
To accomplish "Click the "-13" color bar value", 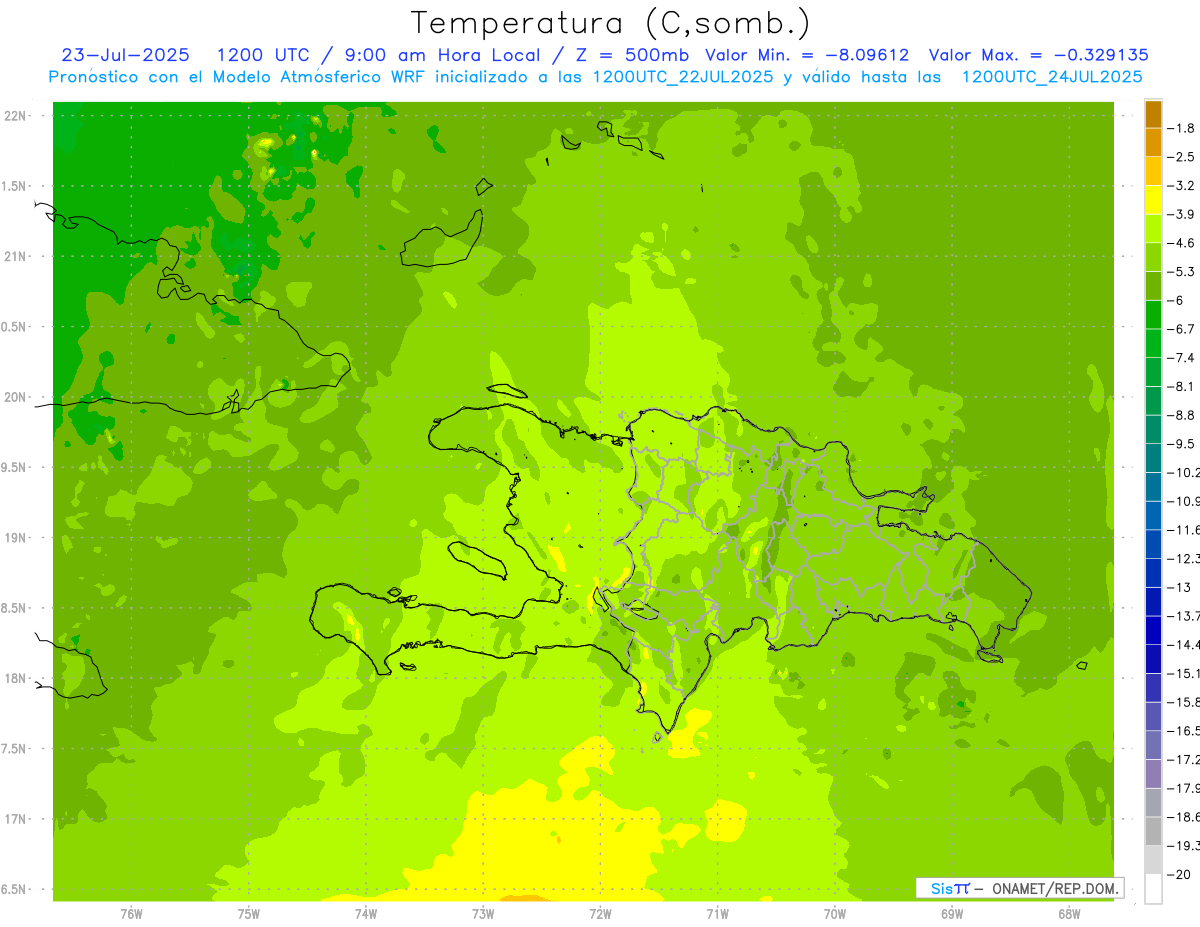I will (x=1179, y=587).
